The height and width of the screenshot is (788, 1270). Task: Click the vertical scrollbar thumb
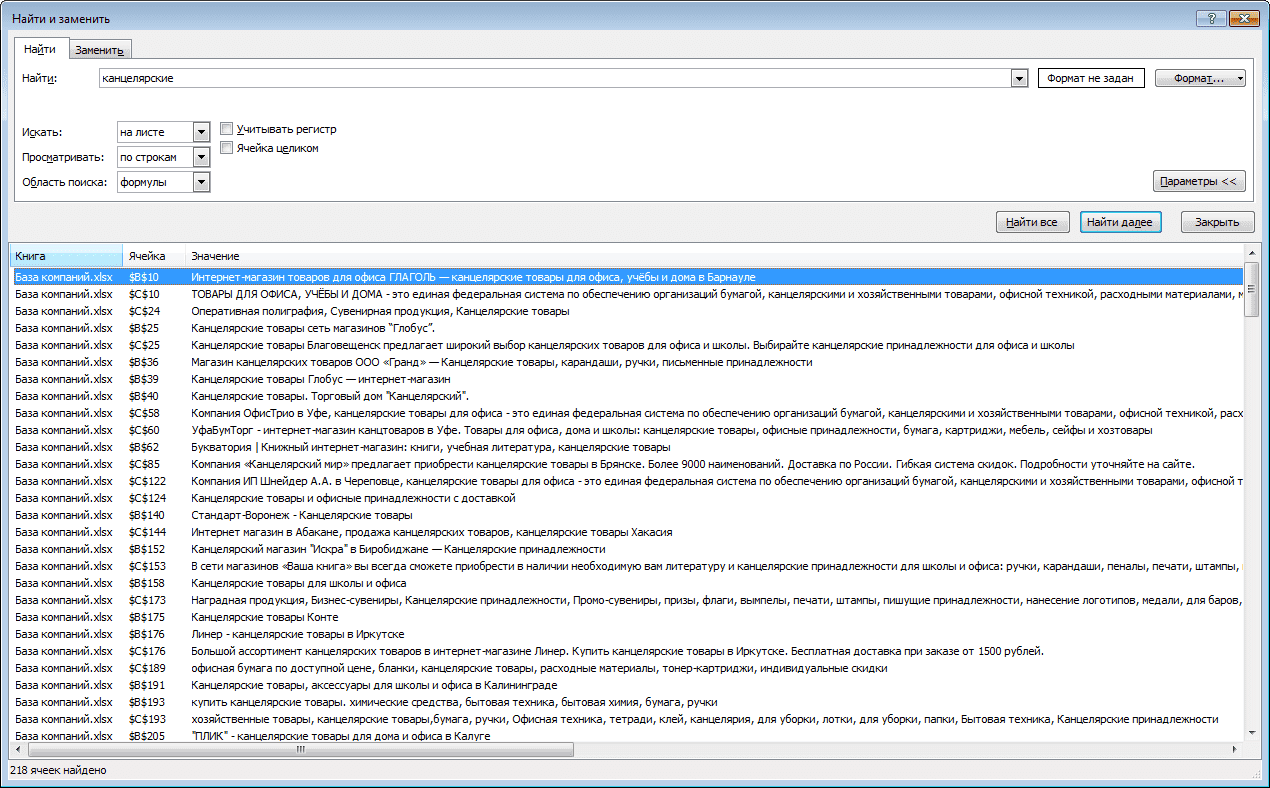pyautogui.click(x=1251, y=291)
